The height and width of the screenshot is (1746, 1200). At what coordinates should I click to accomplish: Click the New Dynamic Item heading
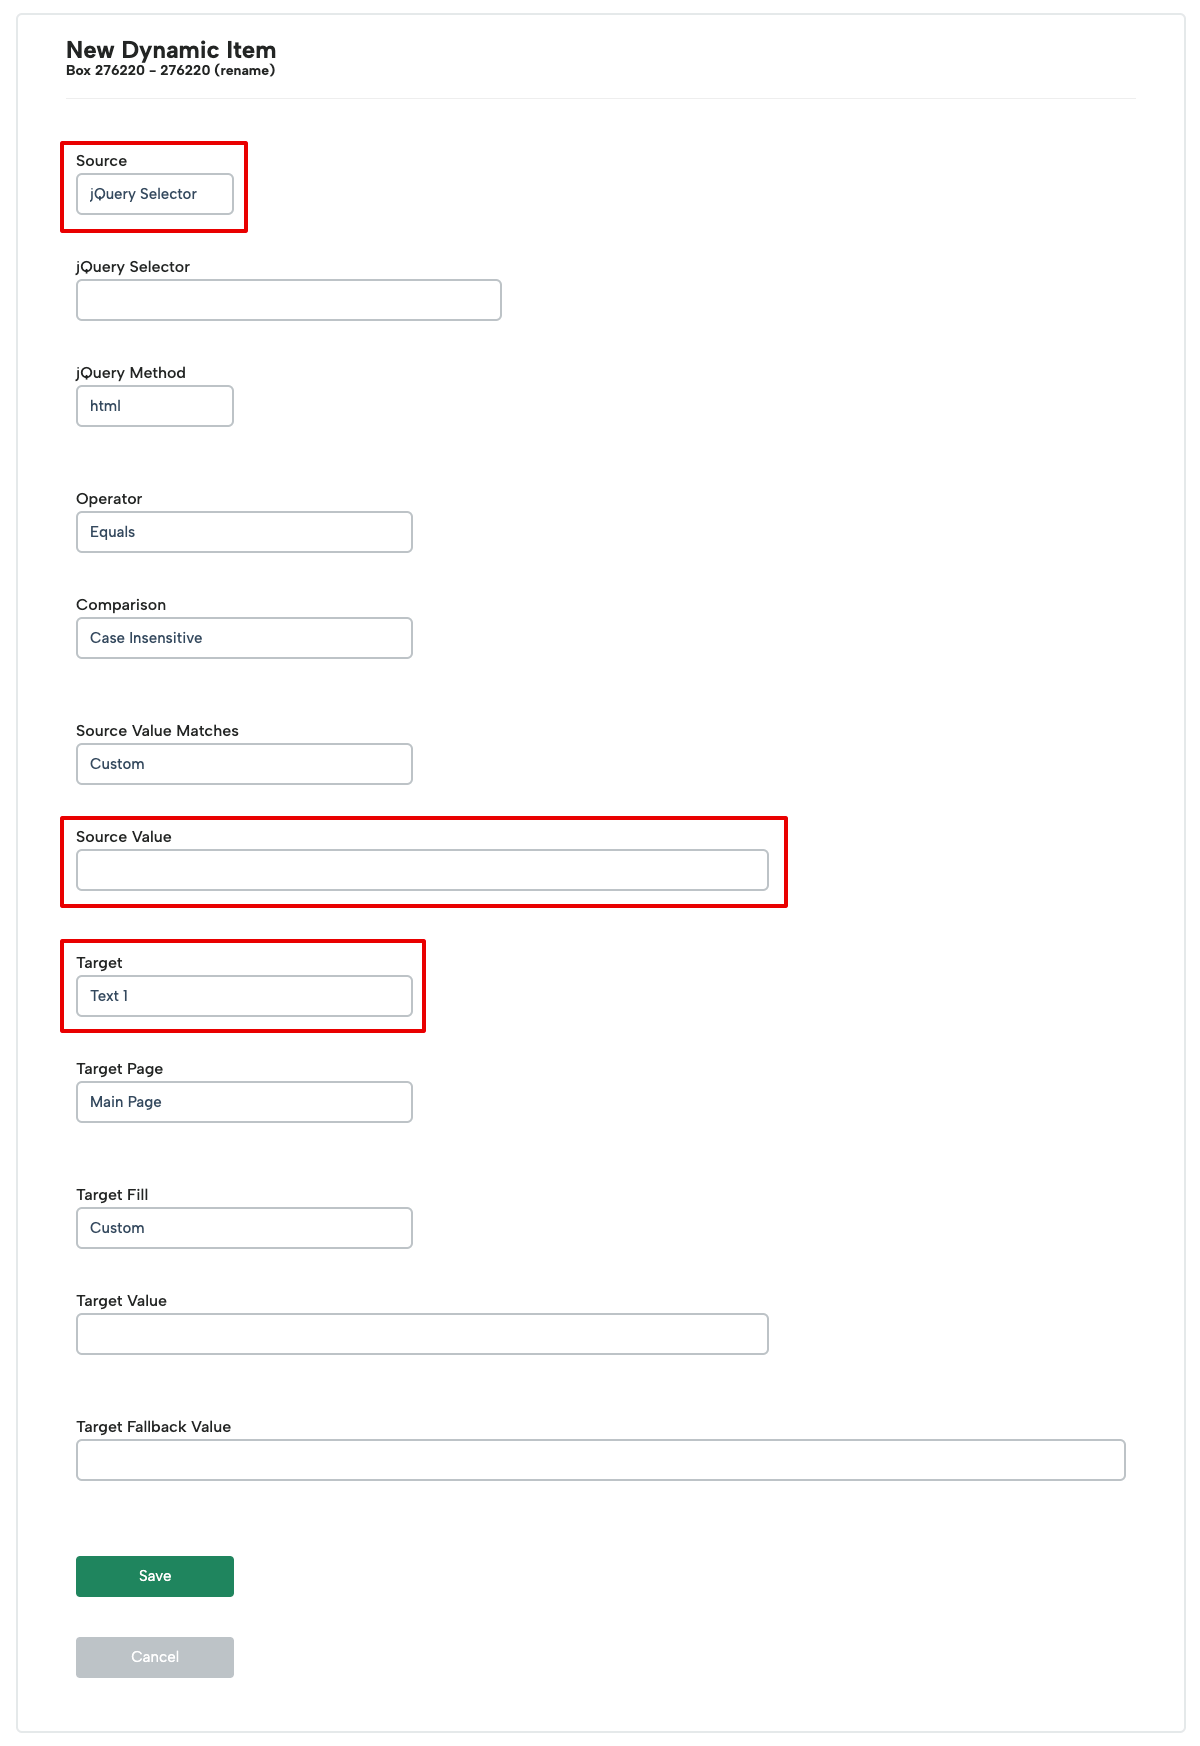[171, 50]
